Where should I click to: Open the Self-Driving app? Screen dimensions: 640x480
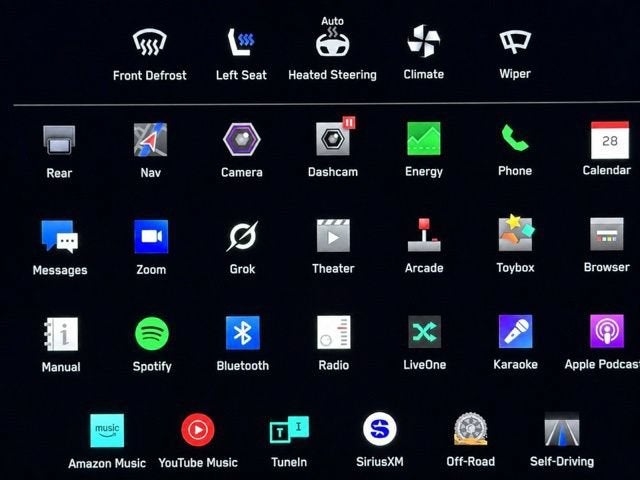pyautogui.click(x=562, y=429)
